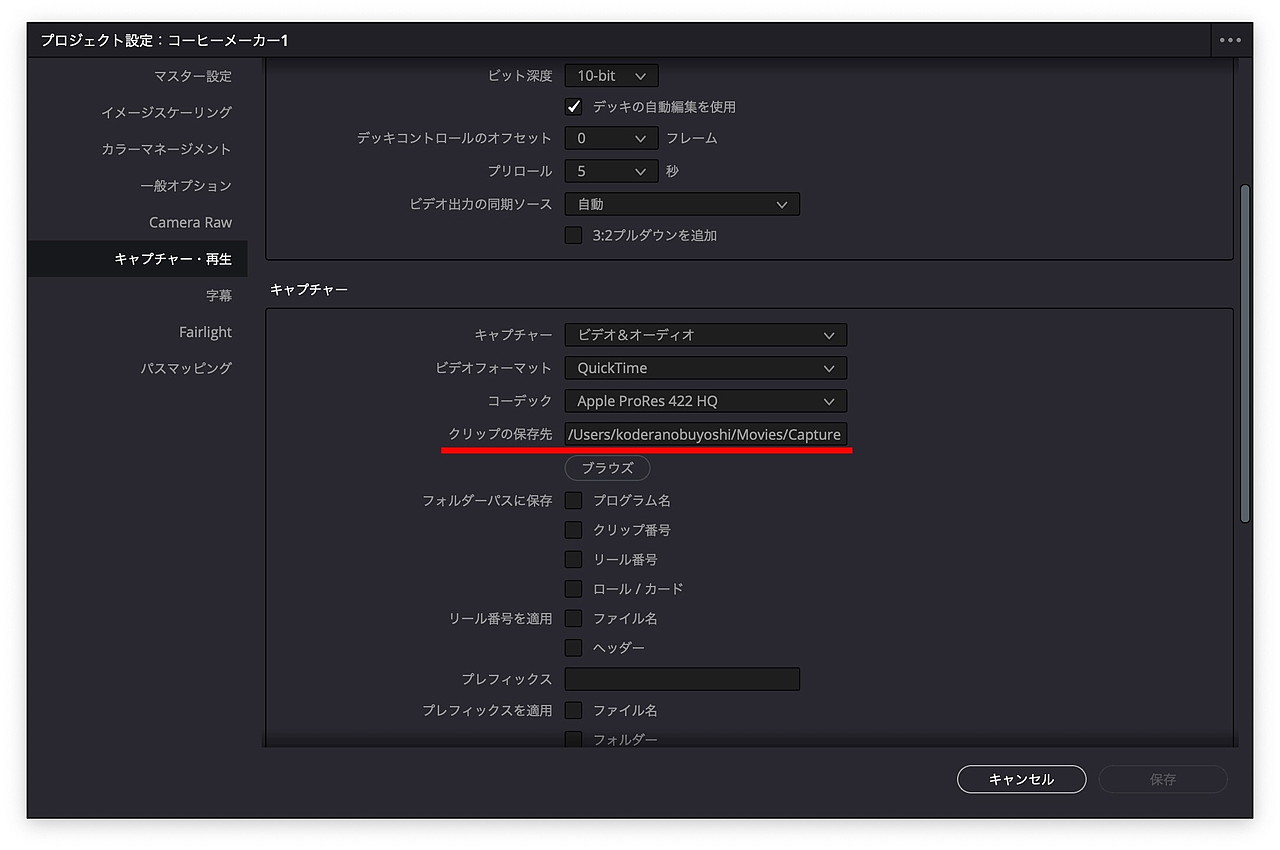
Task: Click the ブラウズ button
Action: tap(607, 467)
